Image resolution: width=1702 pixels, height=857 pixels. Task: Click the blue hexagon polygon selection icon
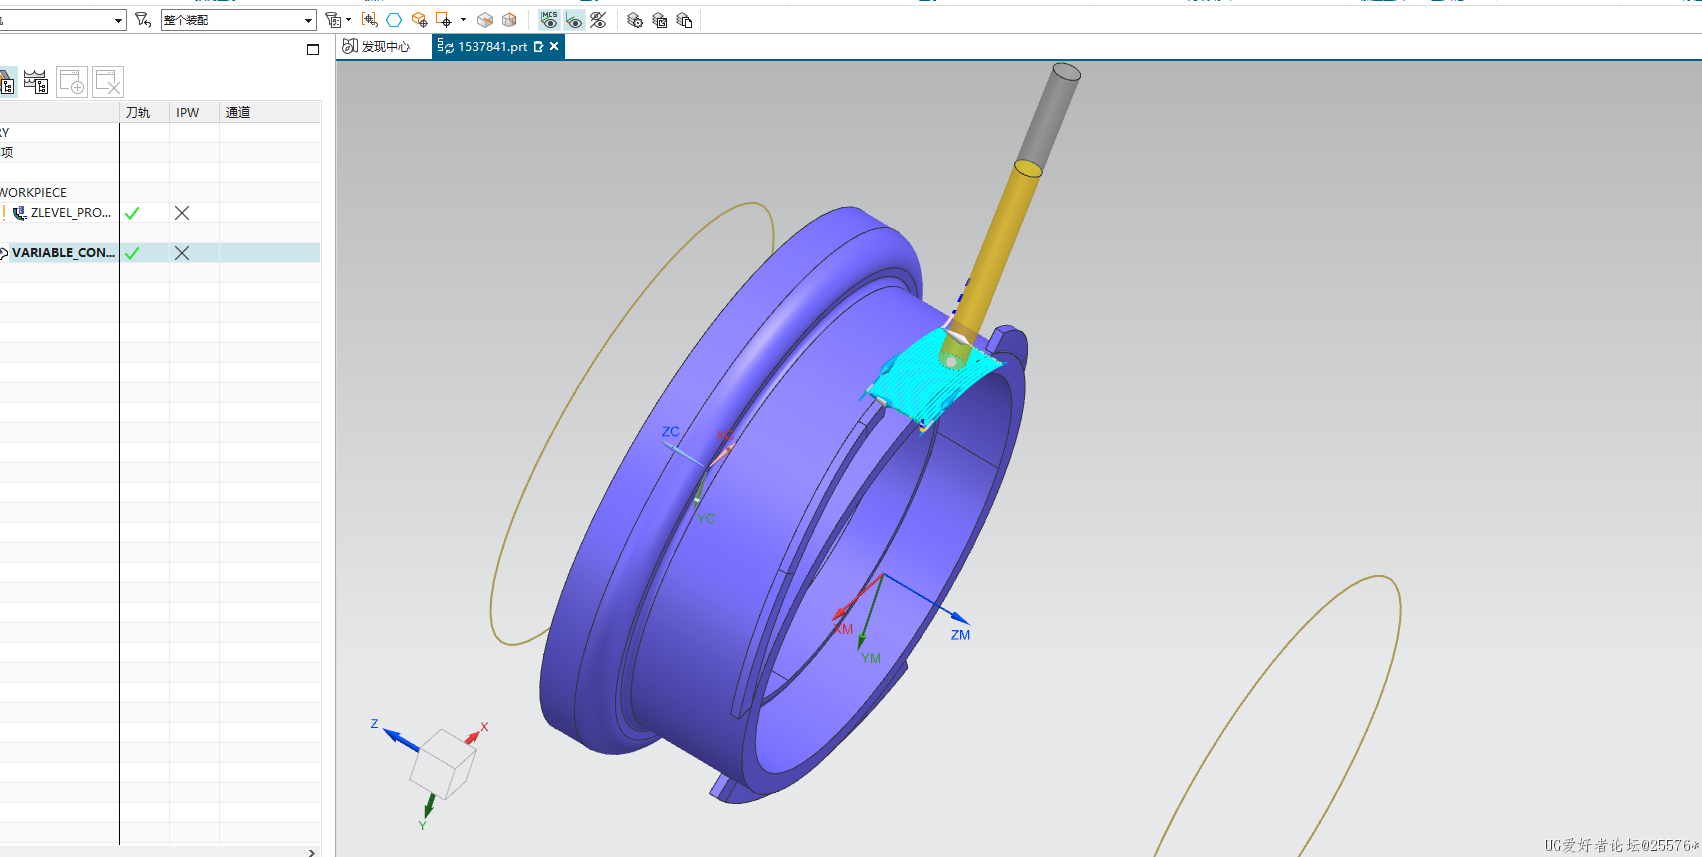click(394, 20)
